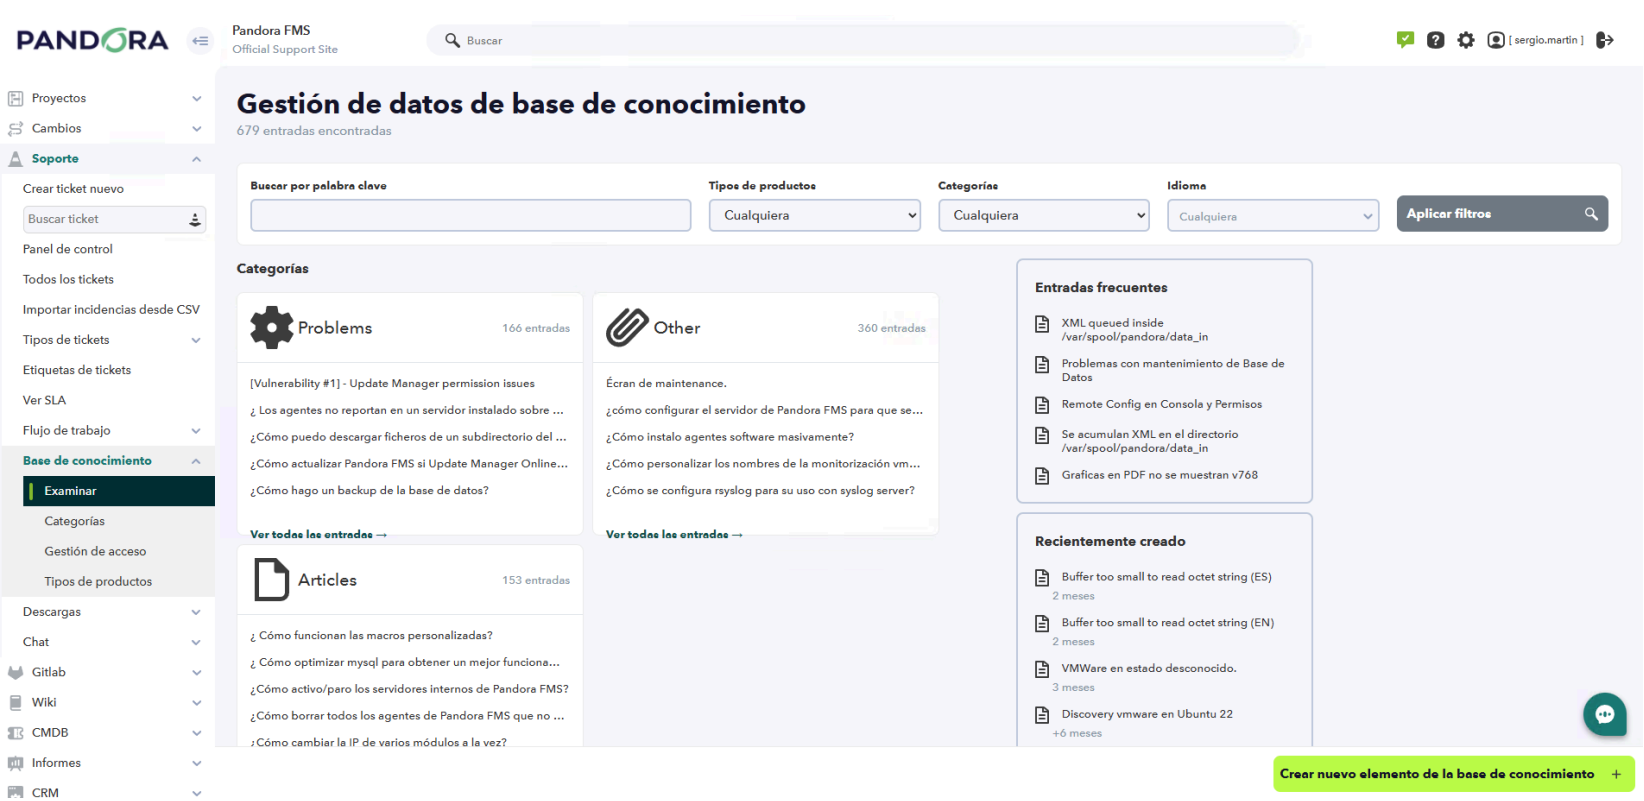Image resolution: width=1644 pixels, height=801 pixels.
Task: Open Problemas con mantenimiento de Base de Datos
Action: click(x=1173, y=370)
